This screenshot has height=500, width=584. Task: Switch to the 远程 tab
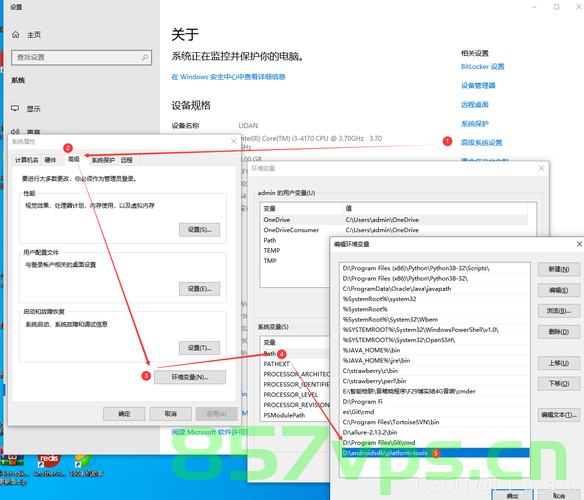[126, 160]
